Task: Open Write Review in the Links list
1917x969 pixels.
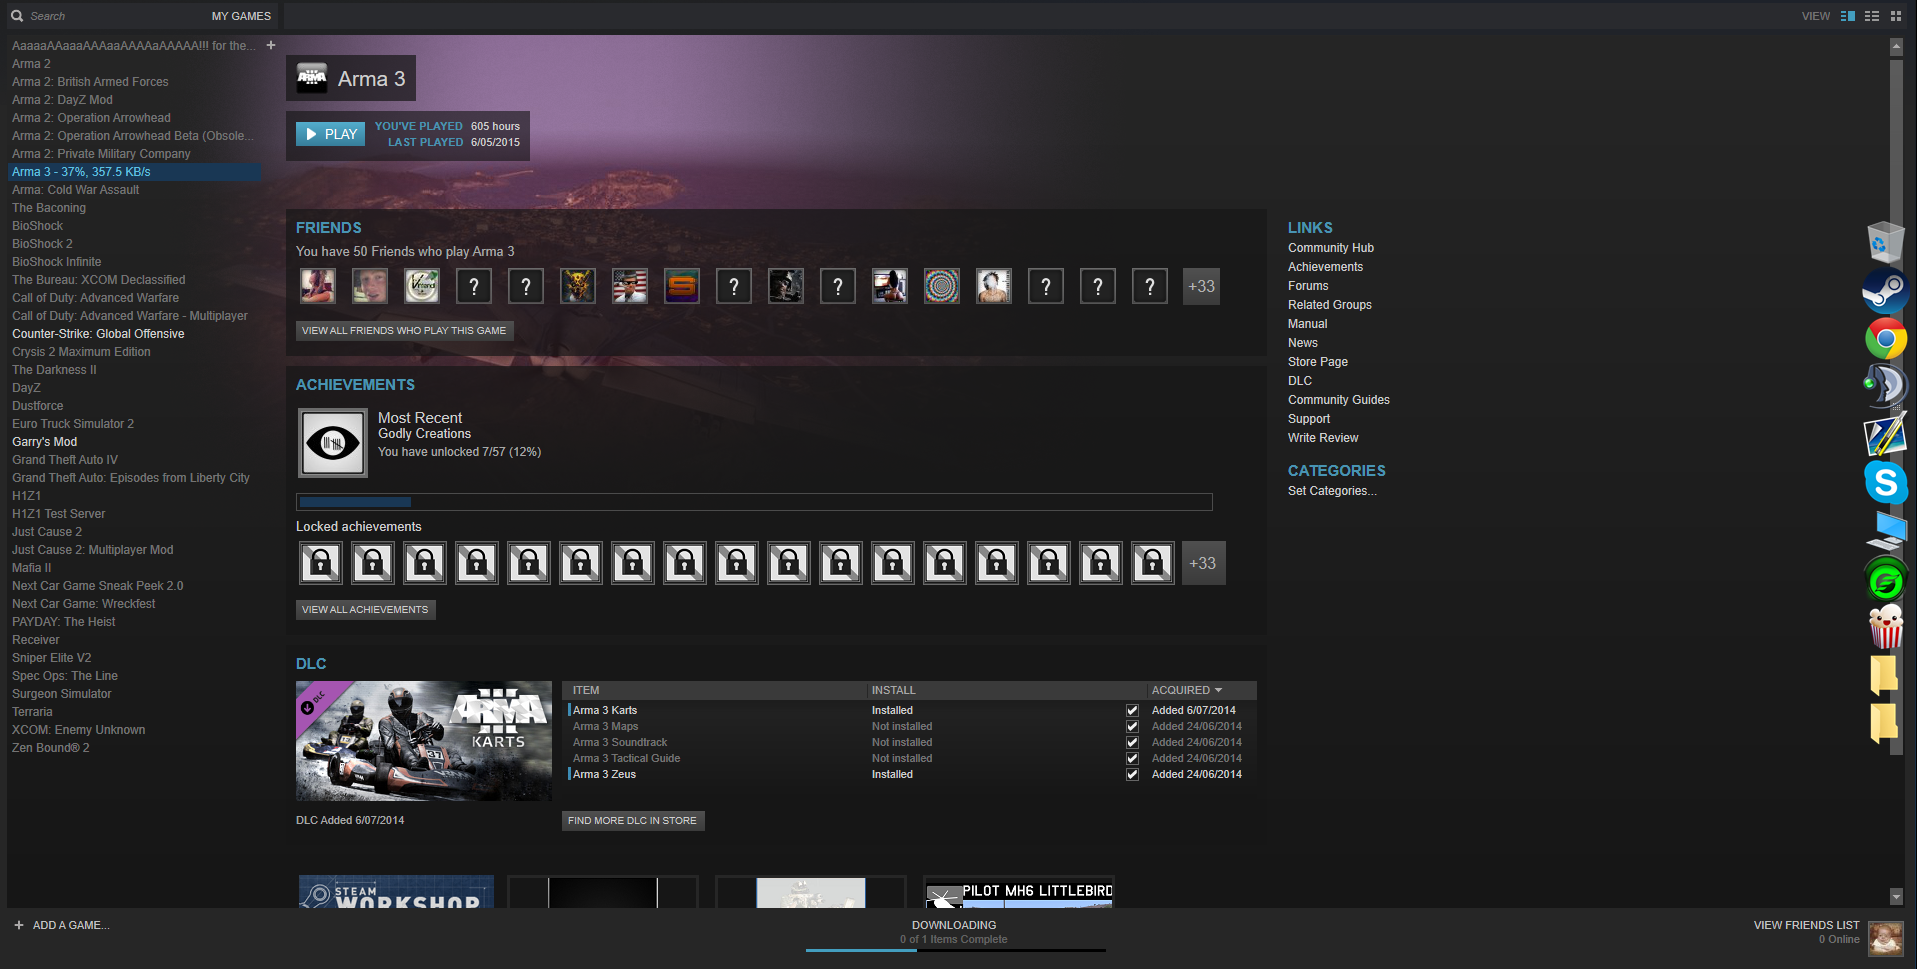Action: [x=1323, y=438]
